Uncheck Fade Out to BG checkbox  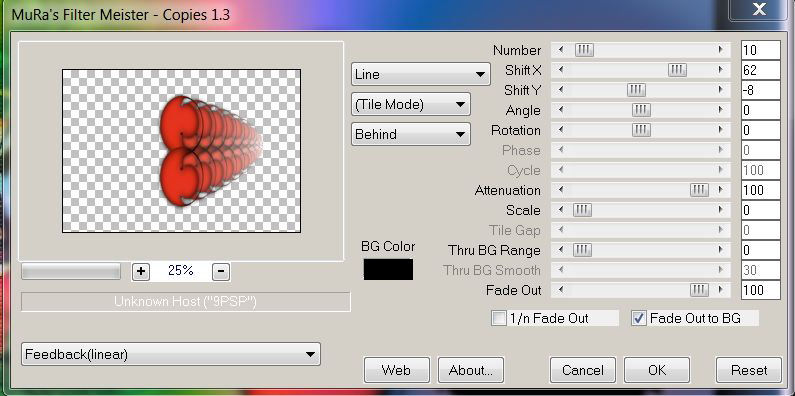tap(639, 318)
